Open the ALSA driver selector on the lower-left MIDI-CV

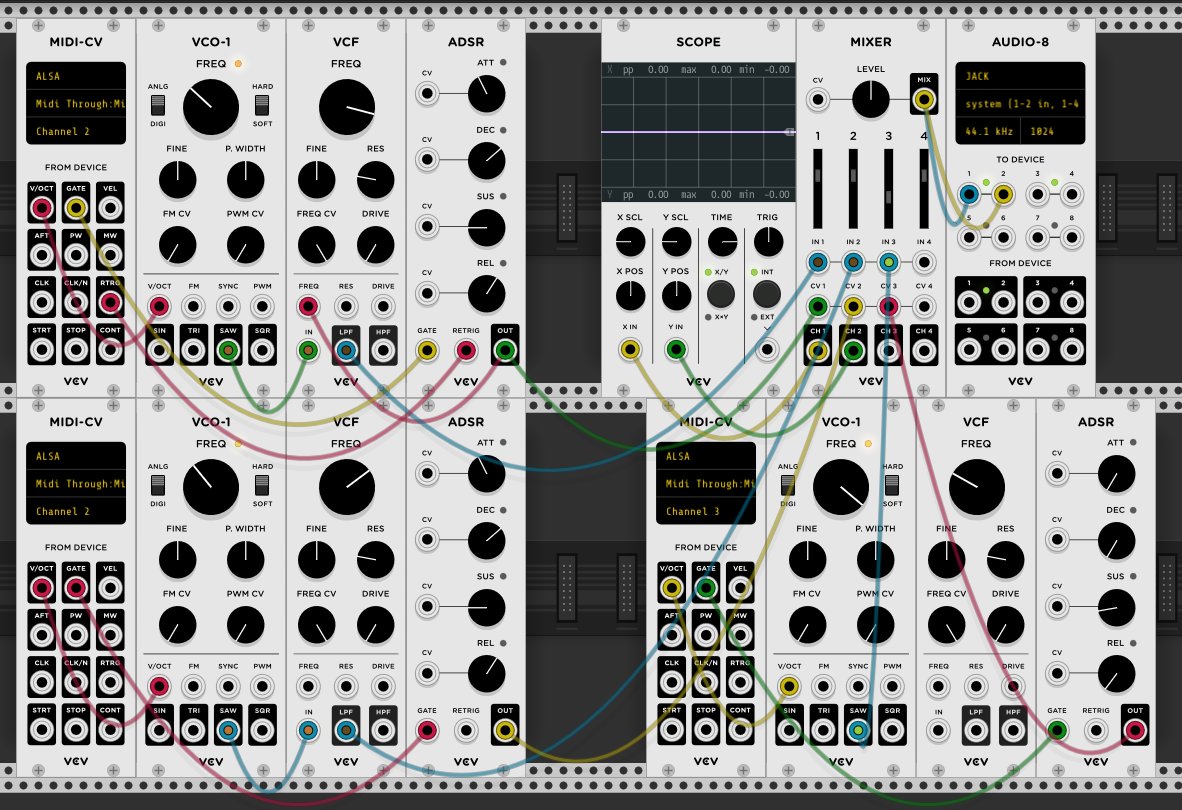pos(75,456)
